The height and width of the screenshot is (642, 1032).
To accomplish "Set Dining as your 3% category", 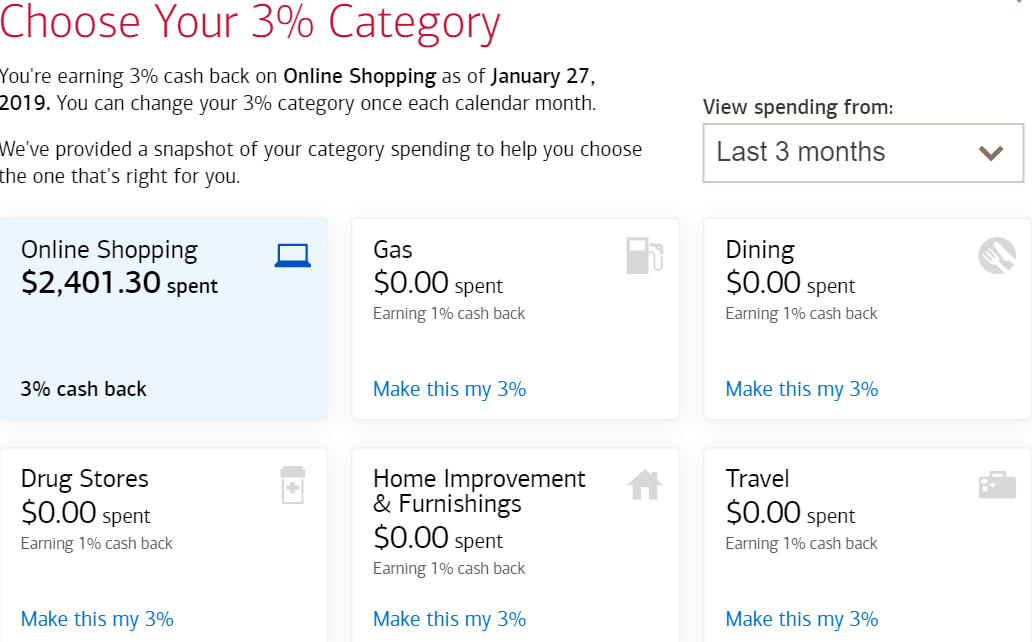I will click(x=801, y=389).
